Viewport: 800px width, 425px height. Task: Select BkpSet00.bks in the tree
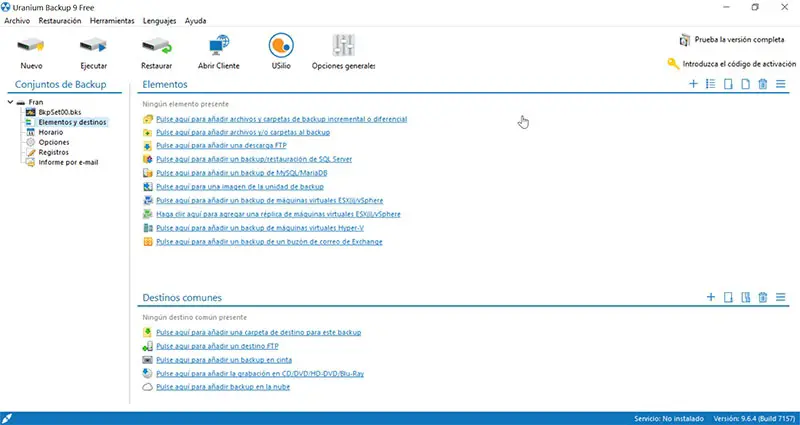[x=60, y=112]
